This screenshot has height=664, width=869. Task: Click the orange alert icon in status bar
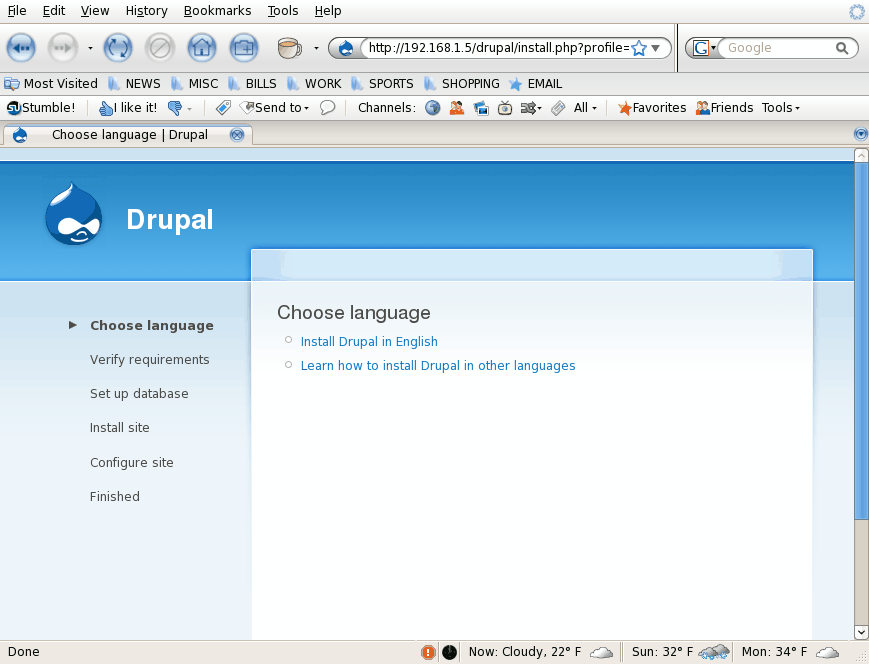point(428,652)
